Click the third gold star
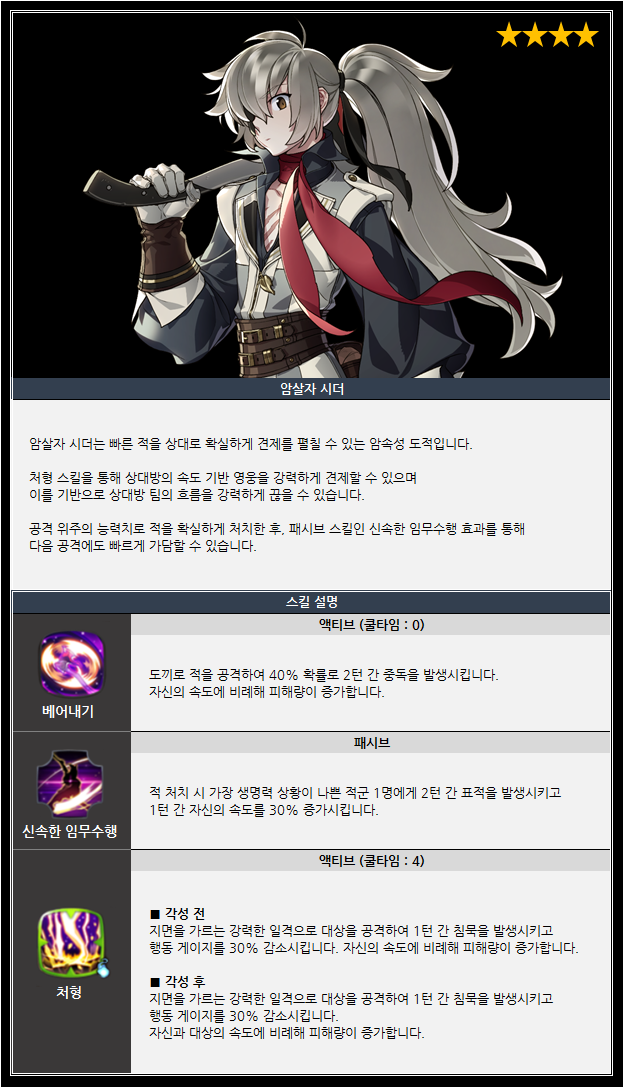 click(560, 34)
